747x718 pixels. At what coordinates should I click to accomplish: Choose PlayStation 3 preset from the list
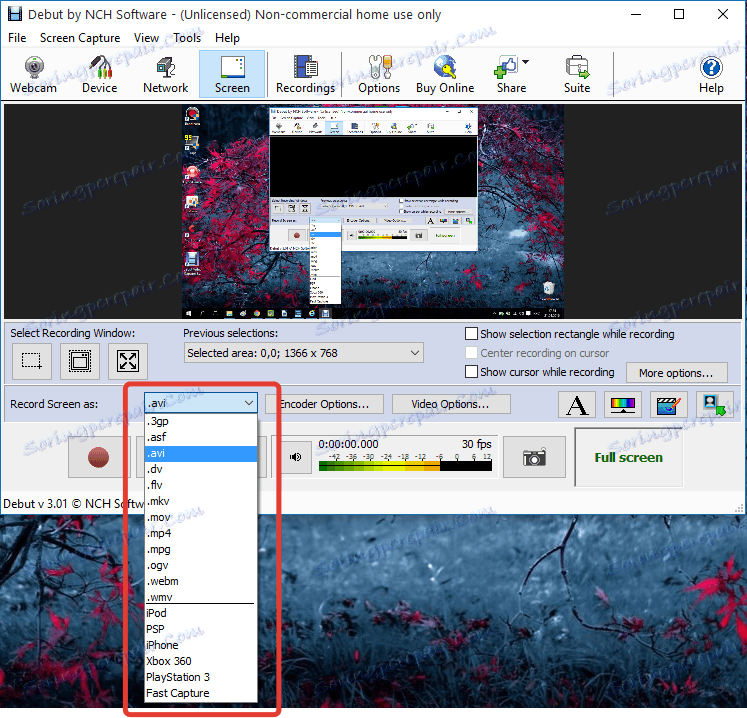coord(201,677)
